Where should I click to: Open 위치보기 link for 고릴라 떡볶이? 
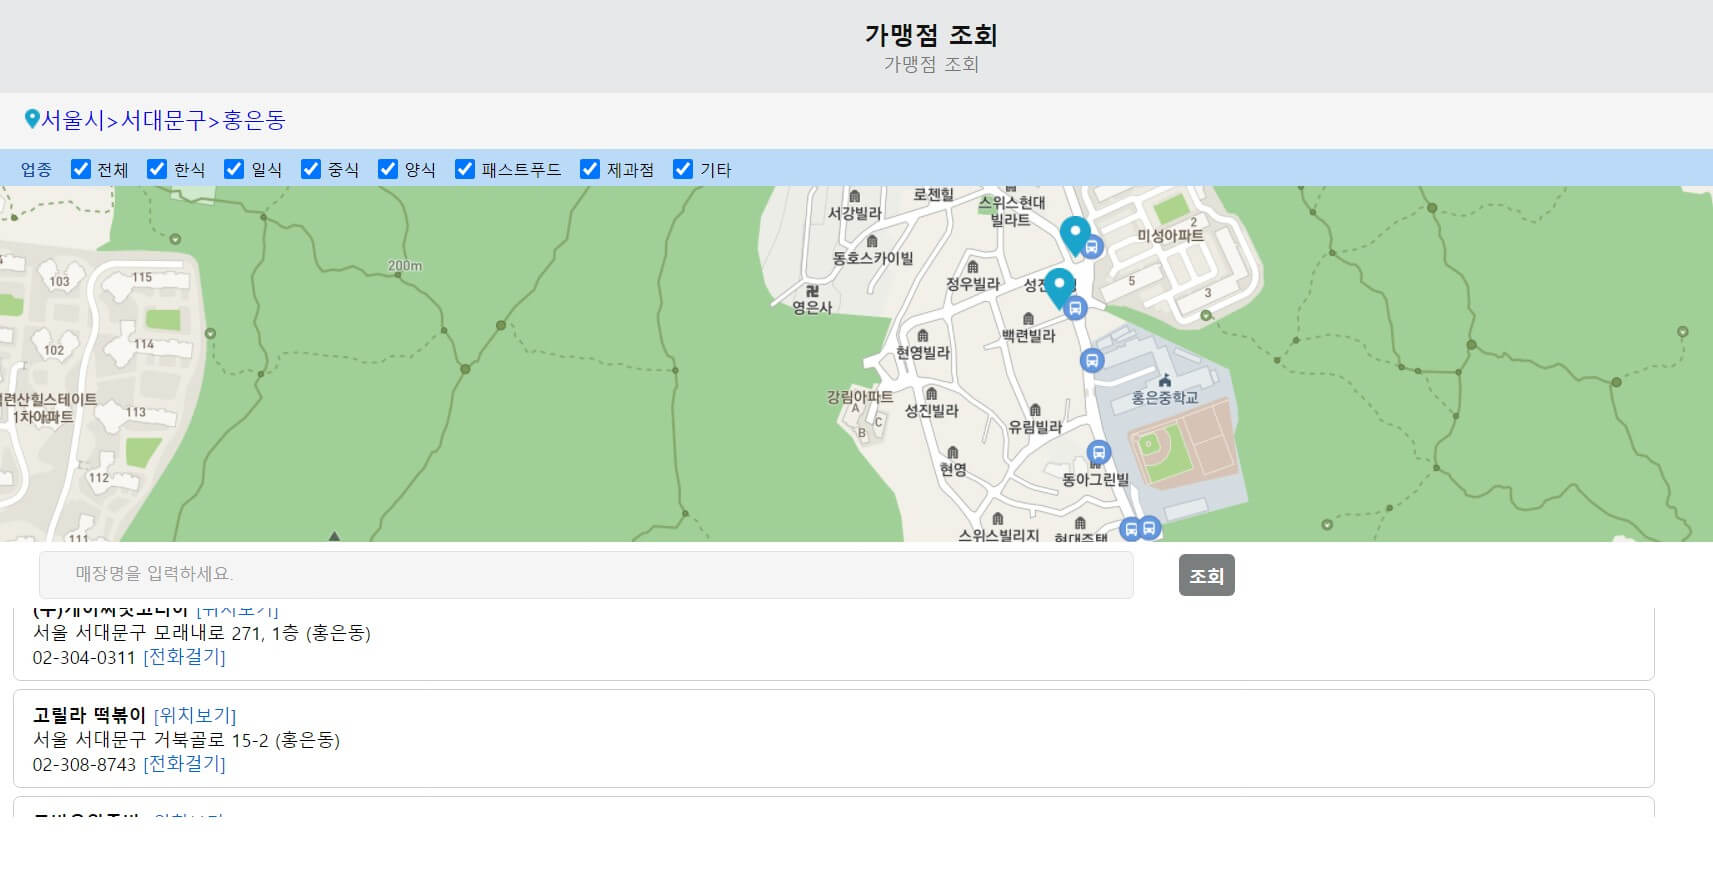[195, 715]
